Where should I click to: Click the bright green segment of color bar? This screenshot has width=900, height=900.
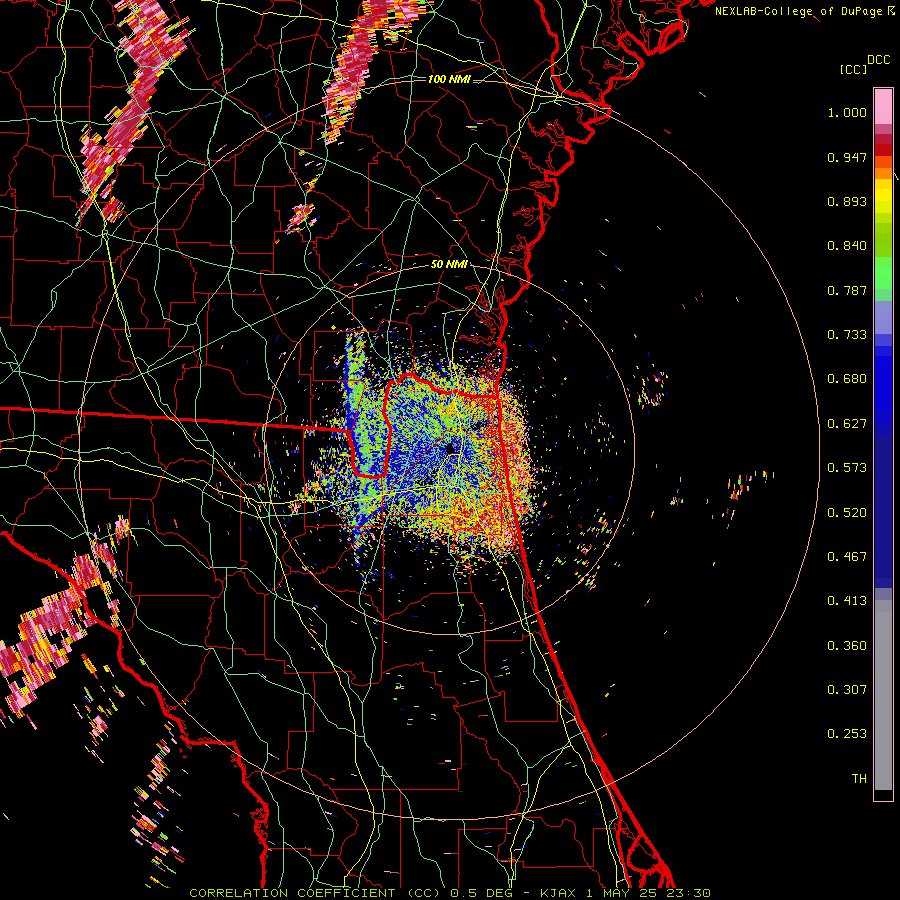883,273
